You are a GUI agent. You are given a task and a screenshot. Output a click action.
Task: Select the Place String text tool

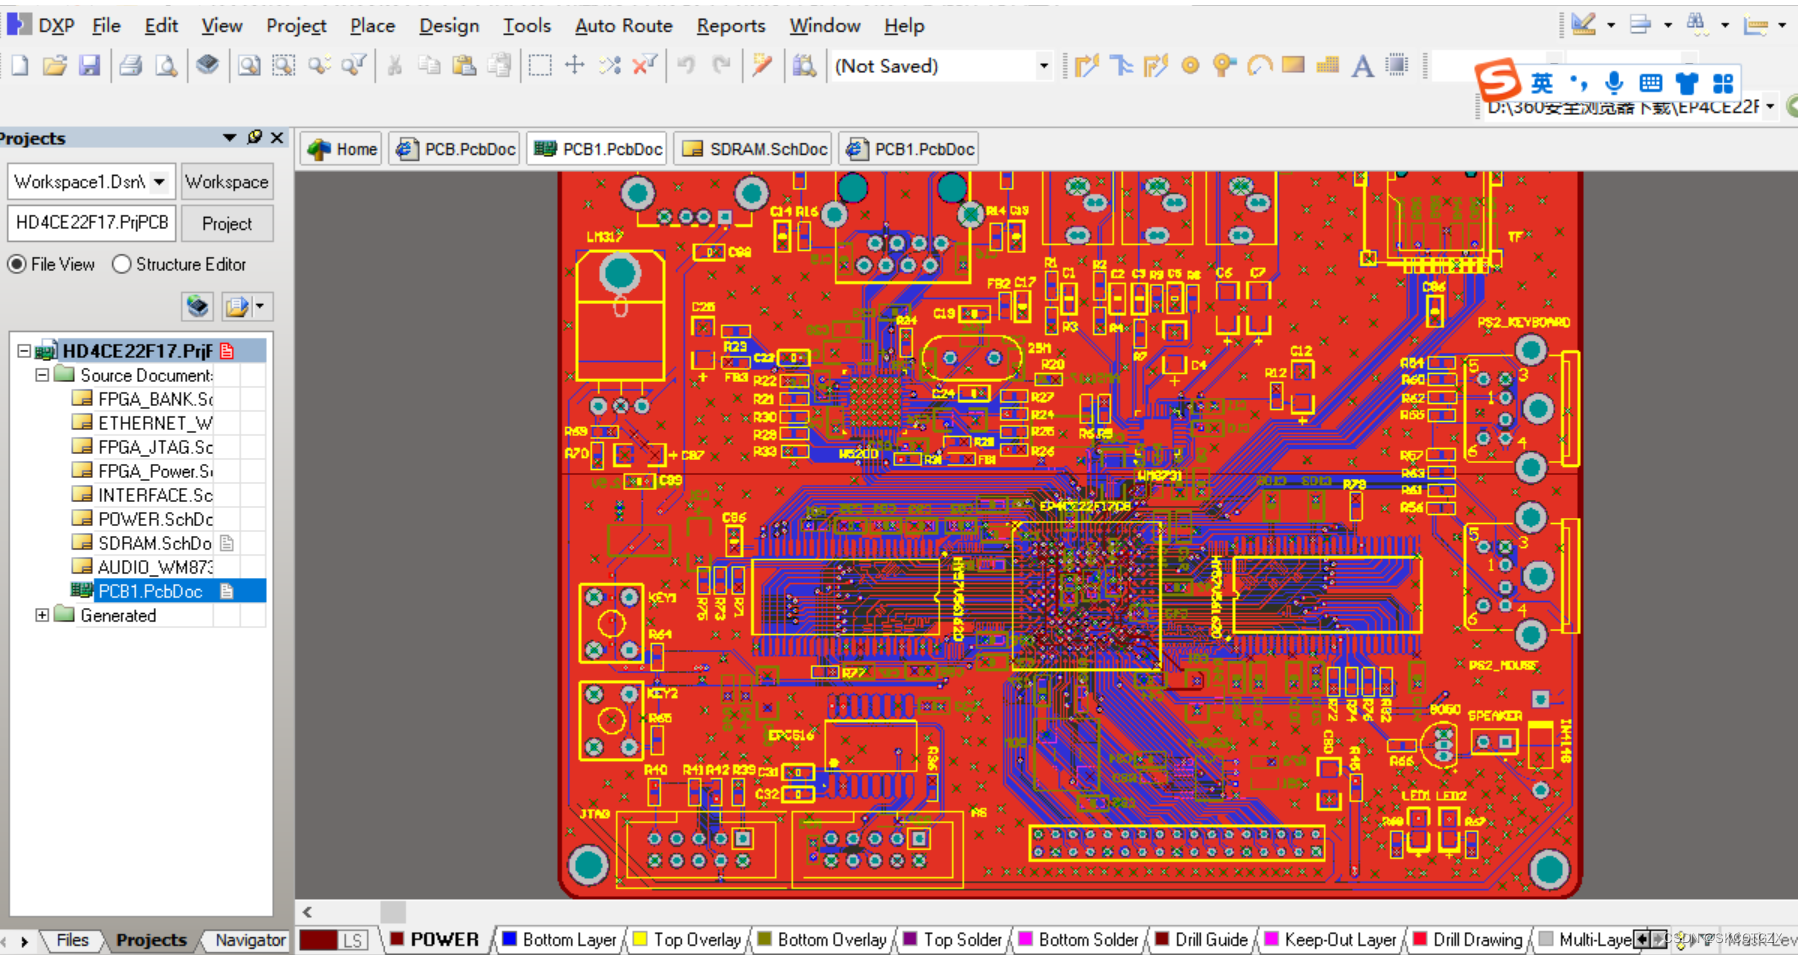[1362, 65]
